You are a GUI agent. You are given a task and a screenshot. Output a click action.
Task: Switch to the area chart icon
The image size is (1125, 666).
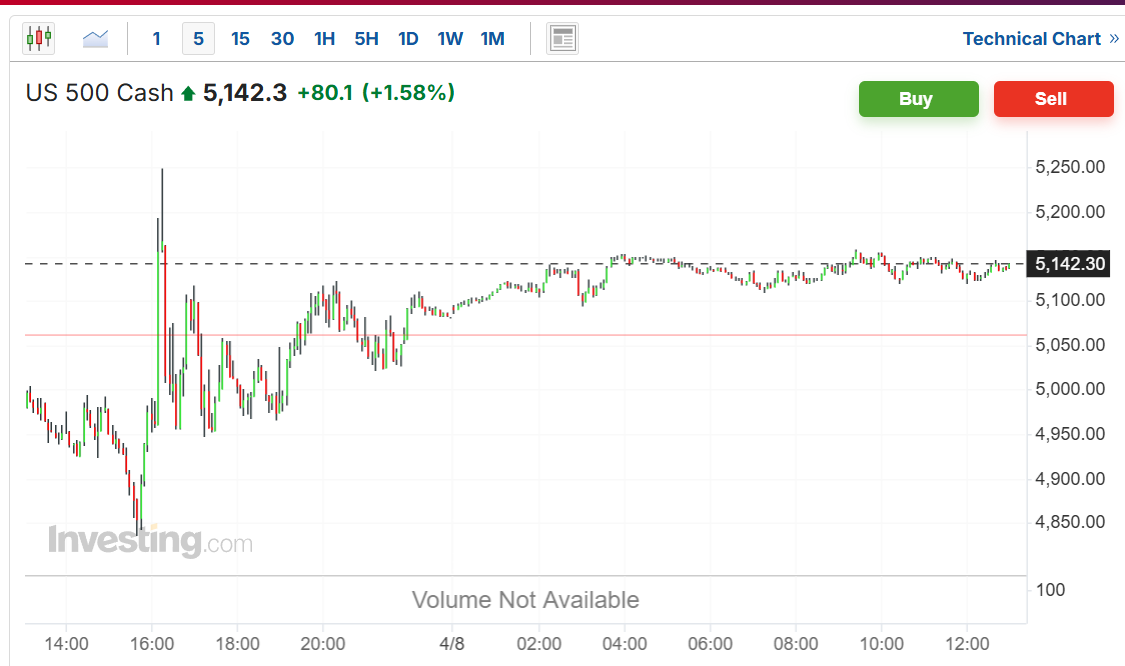95,38
